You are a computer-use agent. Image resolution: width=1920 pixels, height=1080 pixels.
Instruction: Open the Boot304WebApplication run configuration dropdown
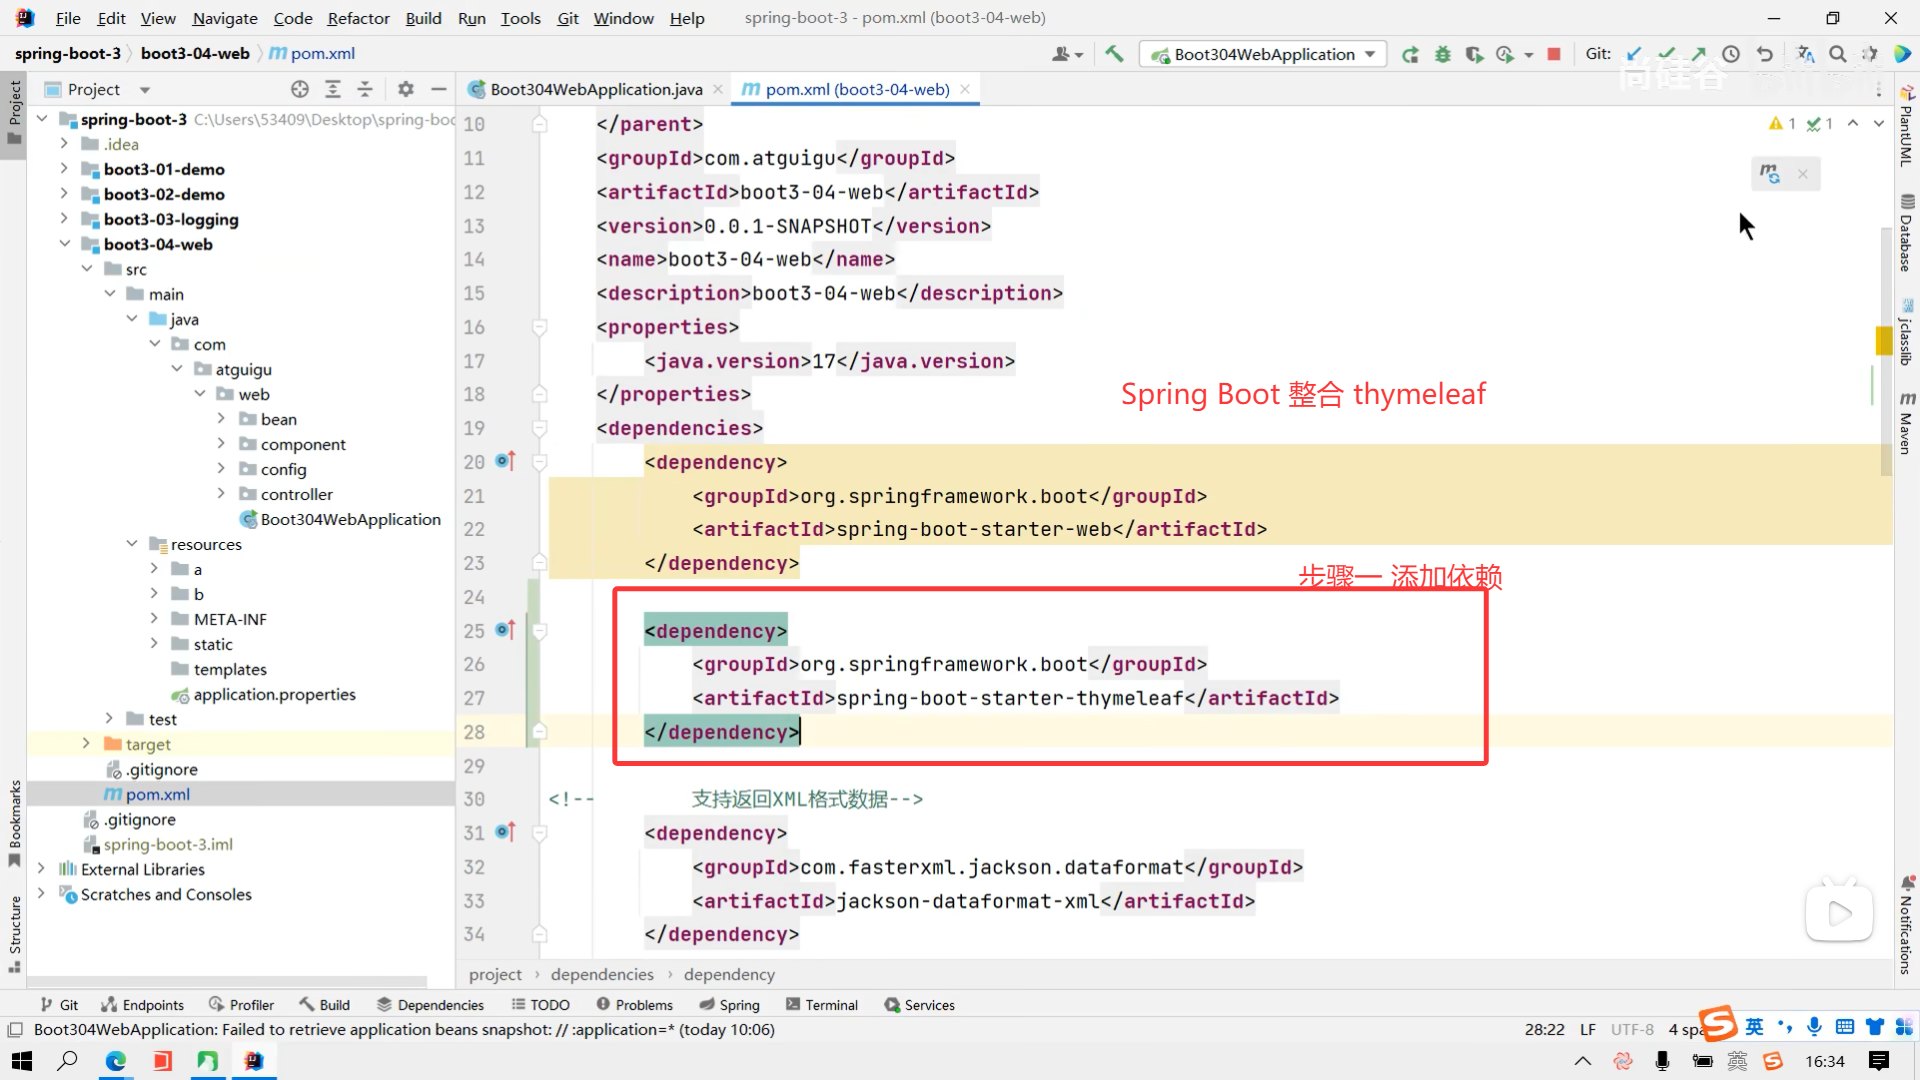click(1263, 54)
